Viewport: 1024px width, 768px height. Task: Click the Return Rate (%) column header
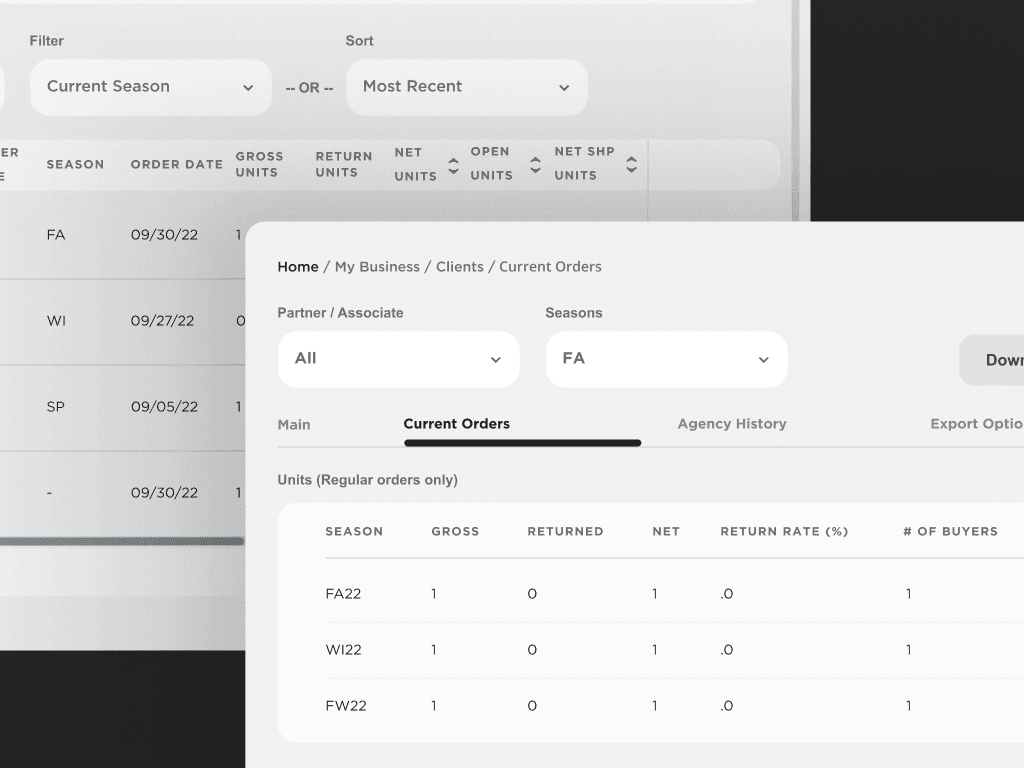tap(784, 531)
